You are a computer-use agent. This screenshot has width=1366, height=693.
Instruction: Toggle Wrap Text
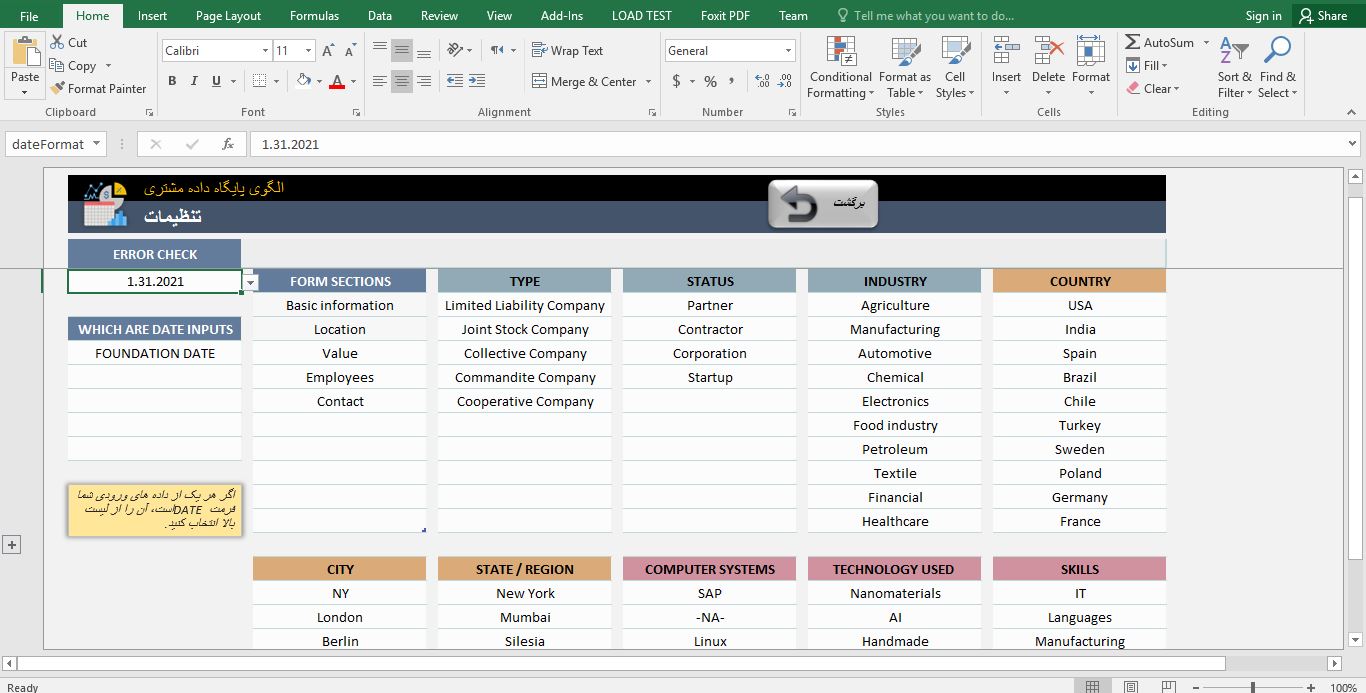pyautogui.click(x=568, y=50)
